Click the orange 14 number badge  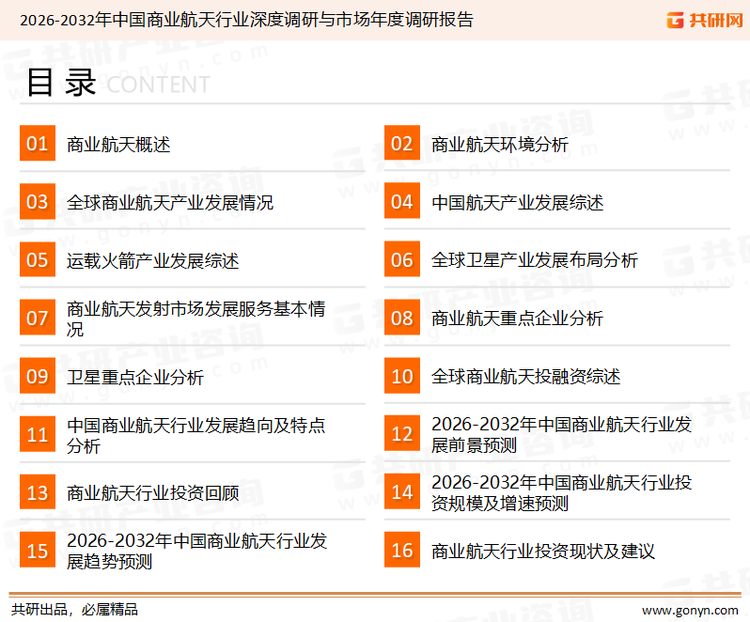pos(402,492)
